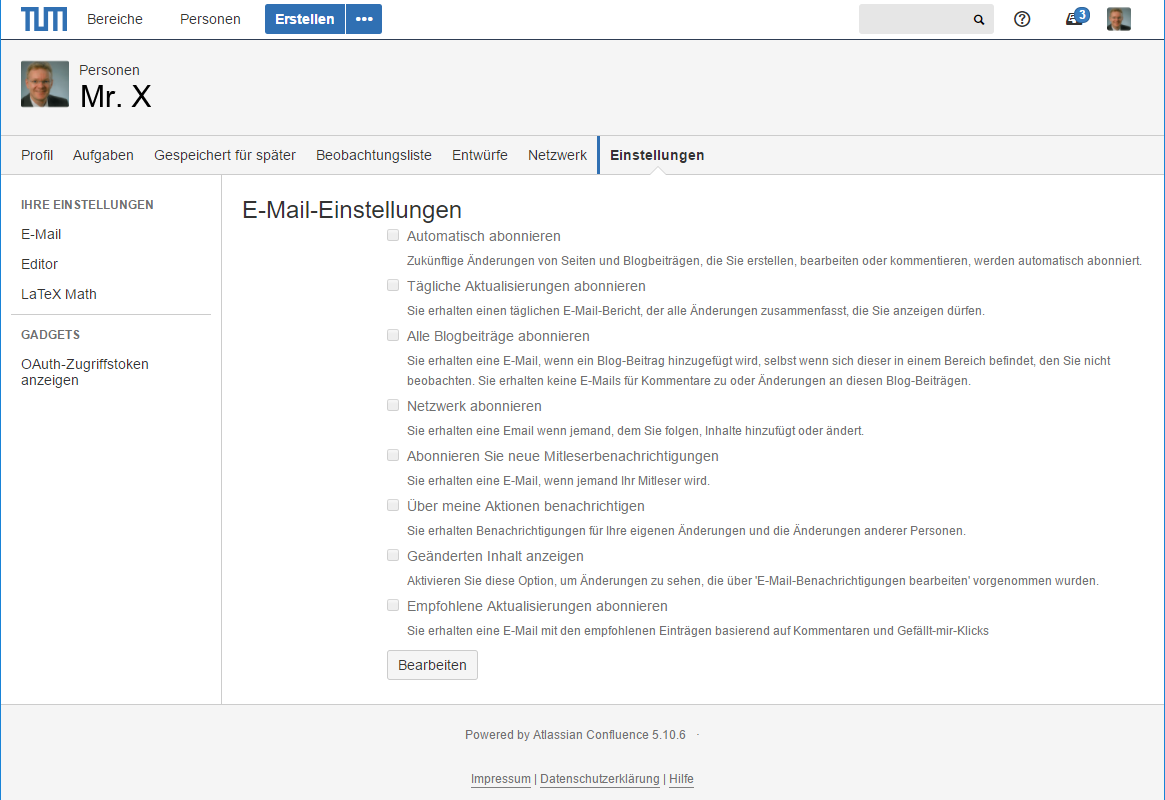Open the help question mark icon
1165x800 pixels.
coord(1022,19)
